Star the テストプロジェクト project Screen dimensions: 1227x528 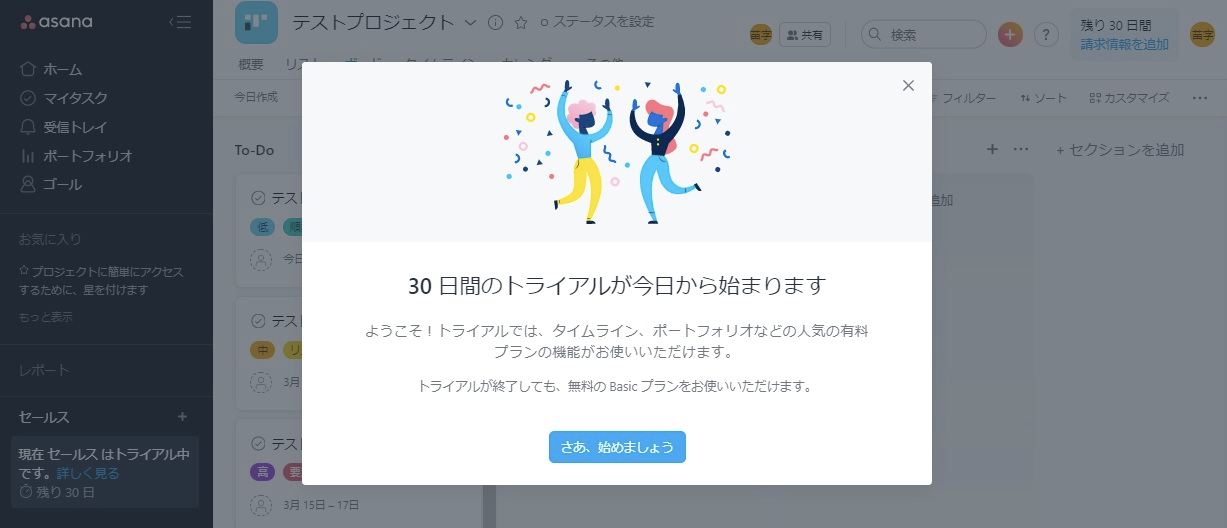520,22
